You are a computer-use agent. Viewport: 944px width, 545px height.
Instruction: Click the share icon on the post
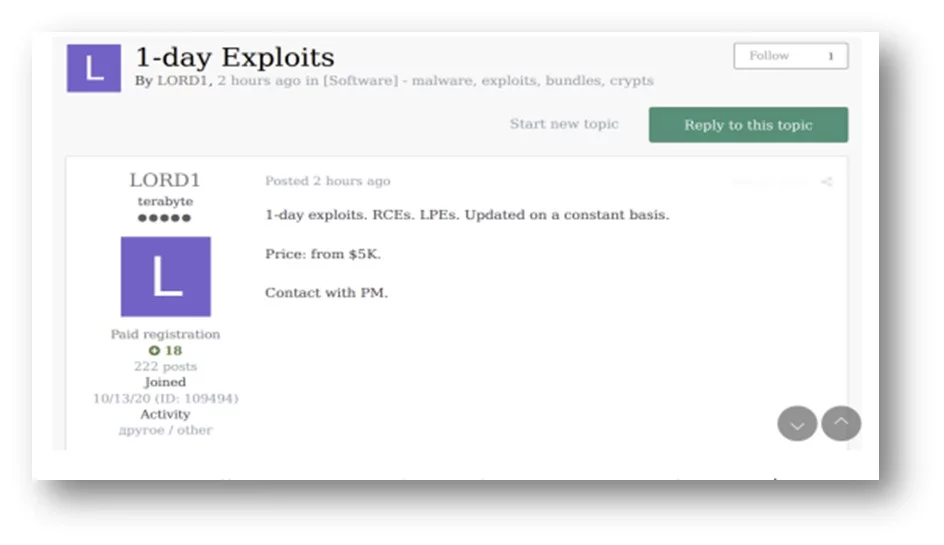pos(826,182)
